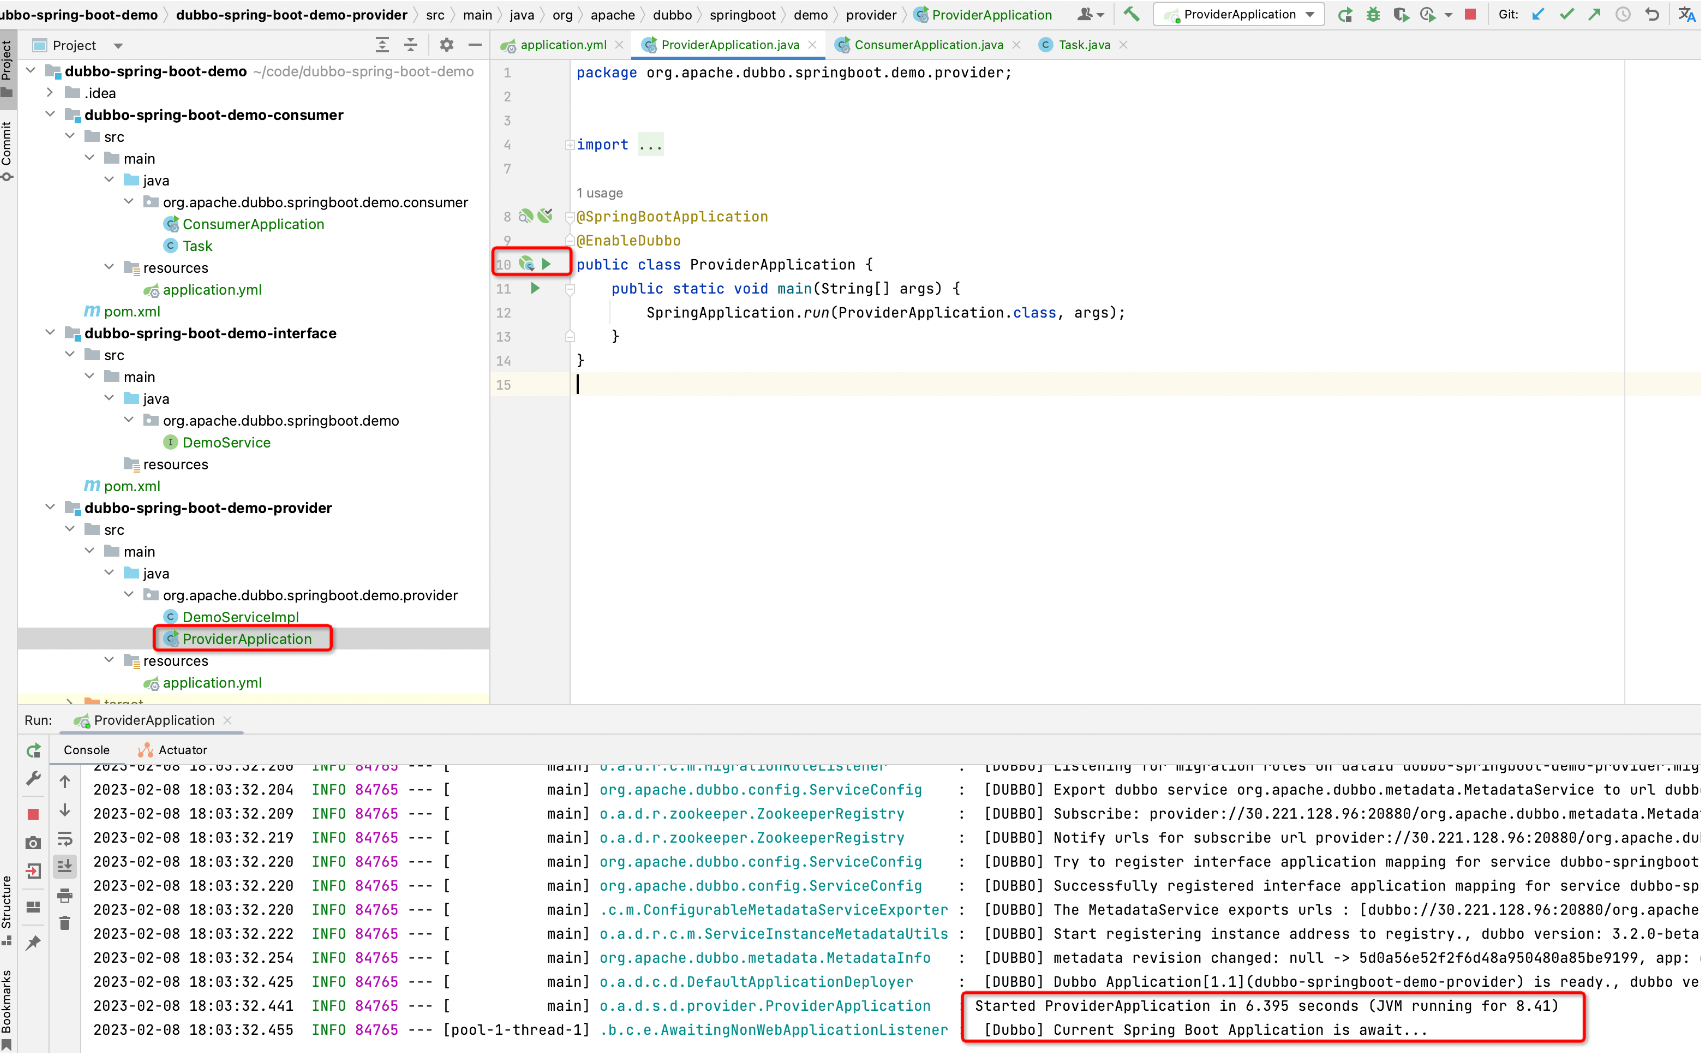Toggle soft-wrap in the Run console
The height and width of the screenshot is (1053, 1701).
tap(65, 839)
